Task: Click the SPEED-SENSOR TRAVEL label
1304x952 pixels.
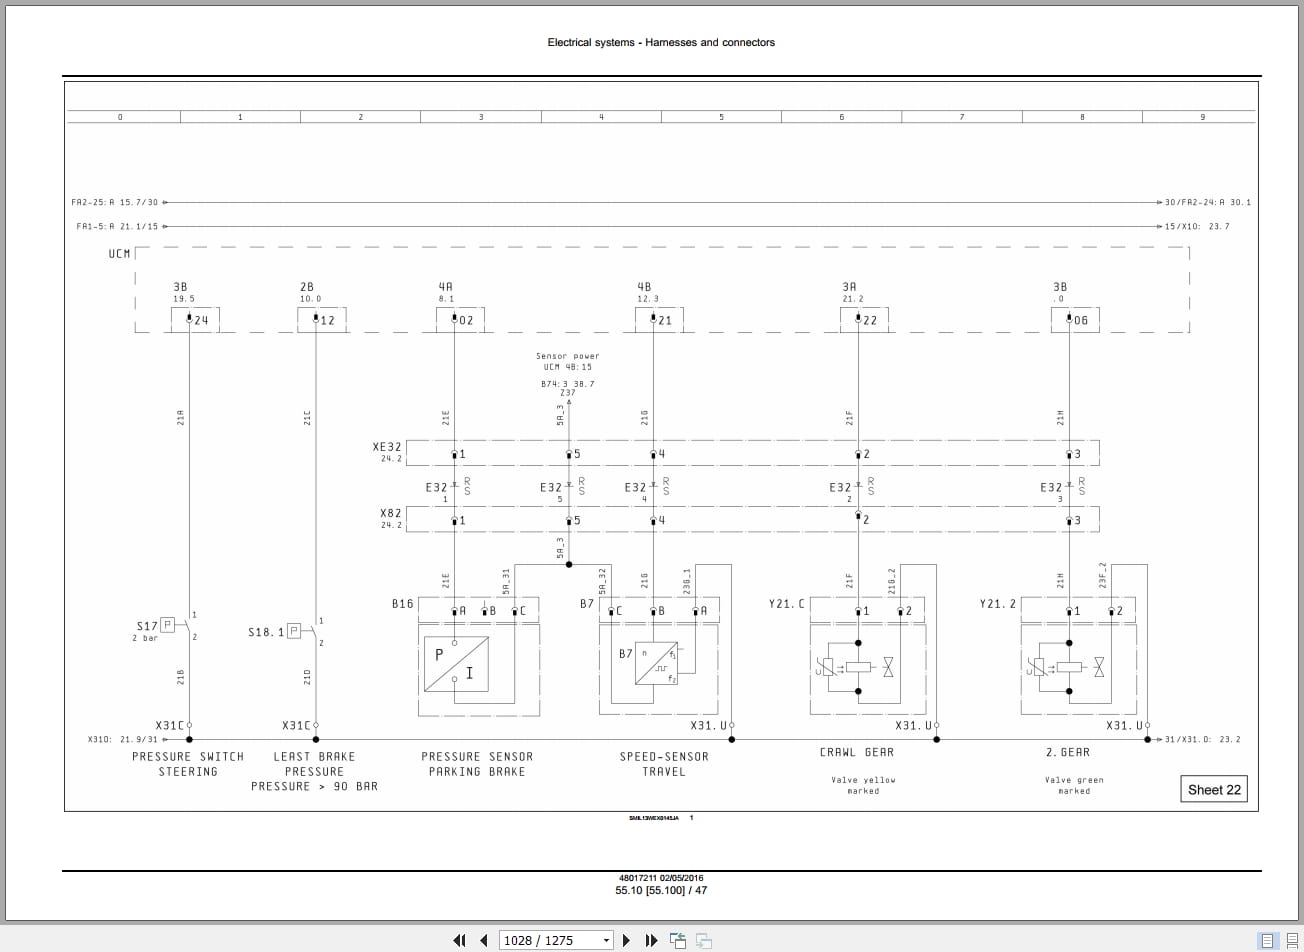Action: pyautogui.click(x=664, y=764)
